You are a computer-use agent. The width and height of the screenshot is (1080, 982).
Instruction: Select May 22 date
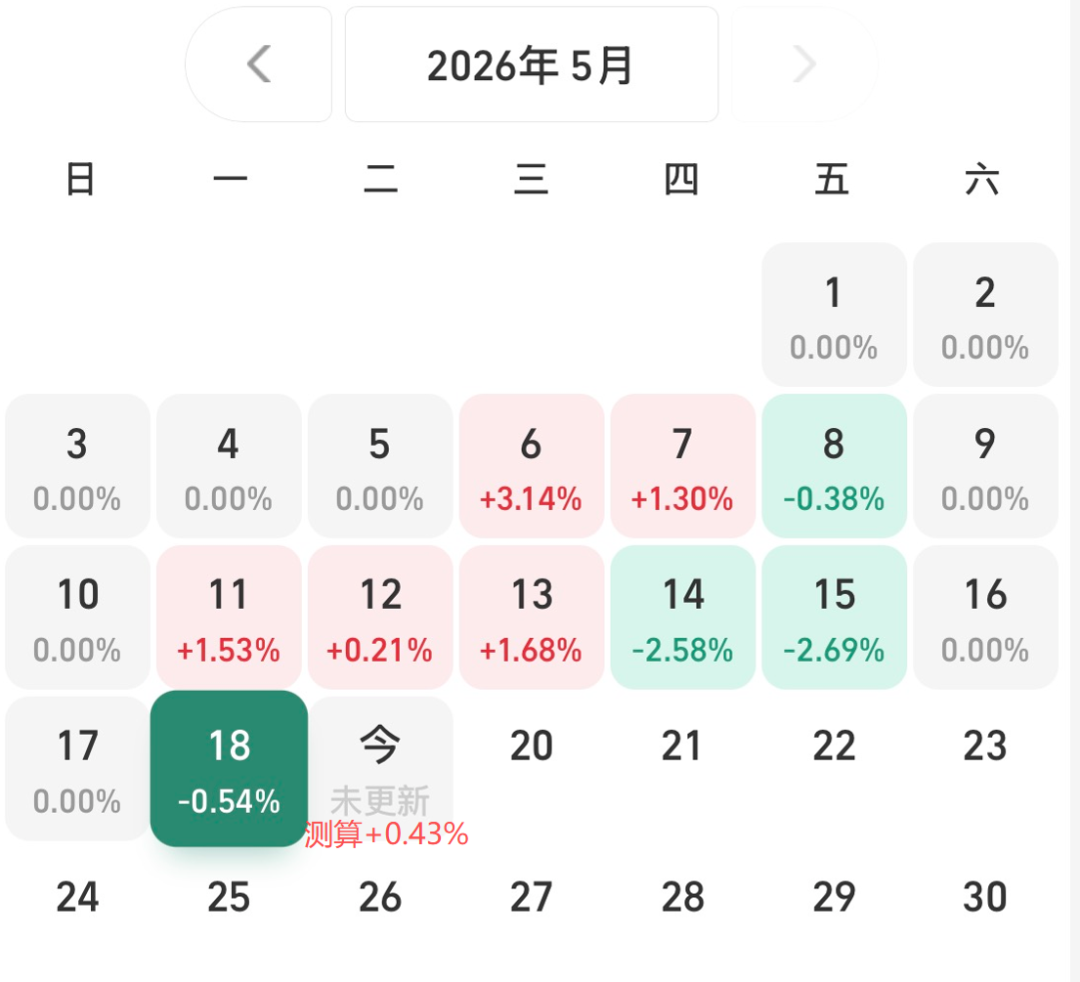click(x=834, y=746)
